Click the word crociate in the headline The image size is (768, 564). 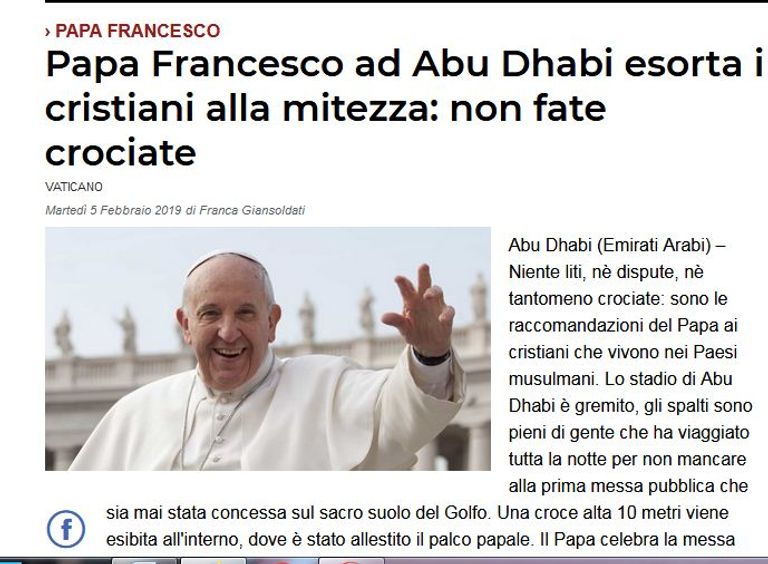point(120,152)
